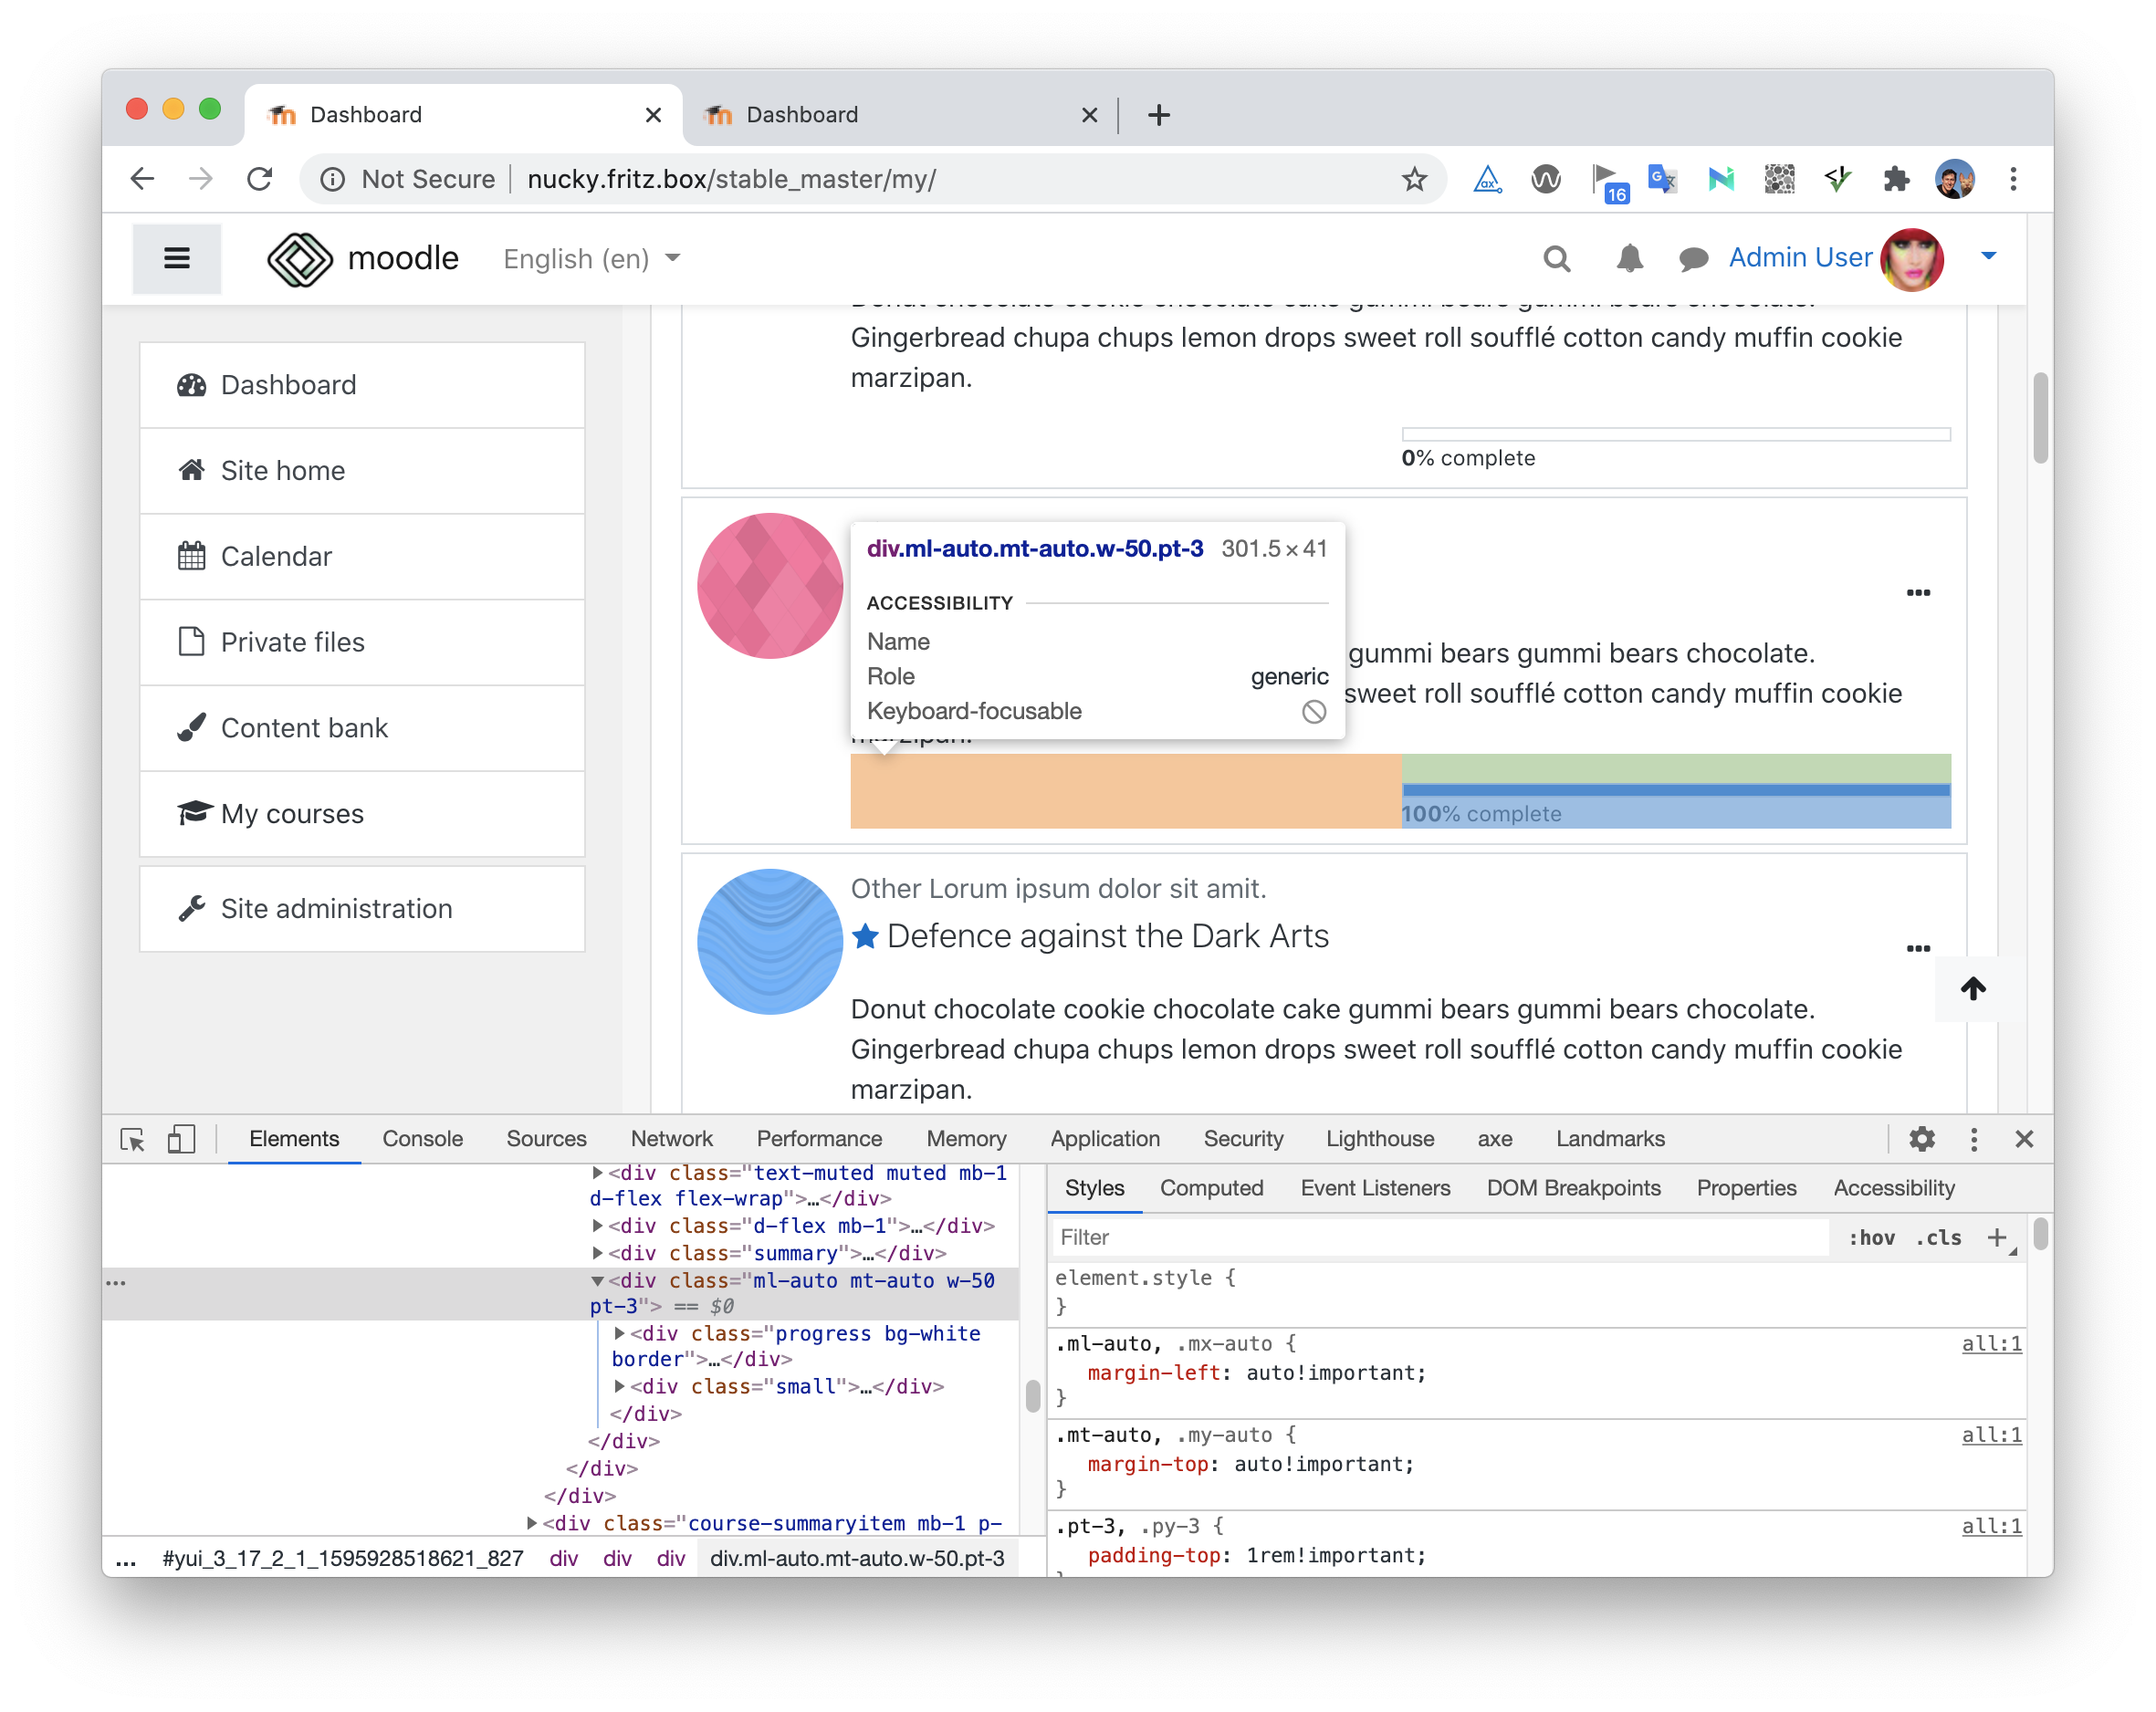Toggle the :hov element state button
The width and height of the screenshot is (2156, 1712).
coord(1871,1237)
